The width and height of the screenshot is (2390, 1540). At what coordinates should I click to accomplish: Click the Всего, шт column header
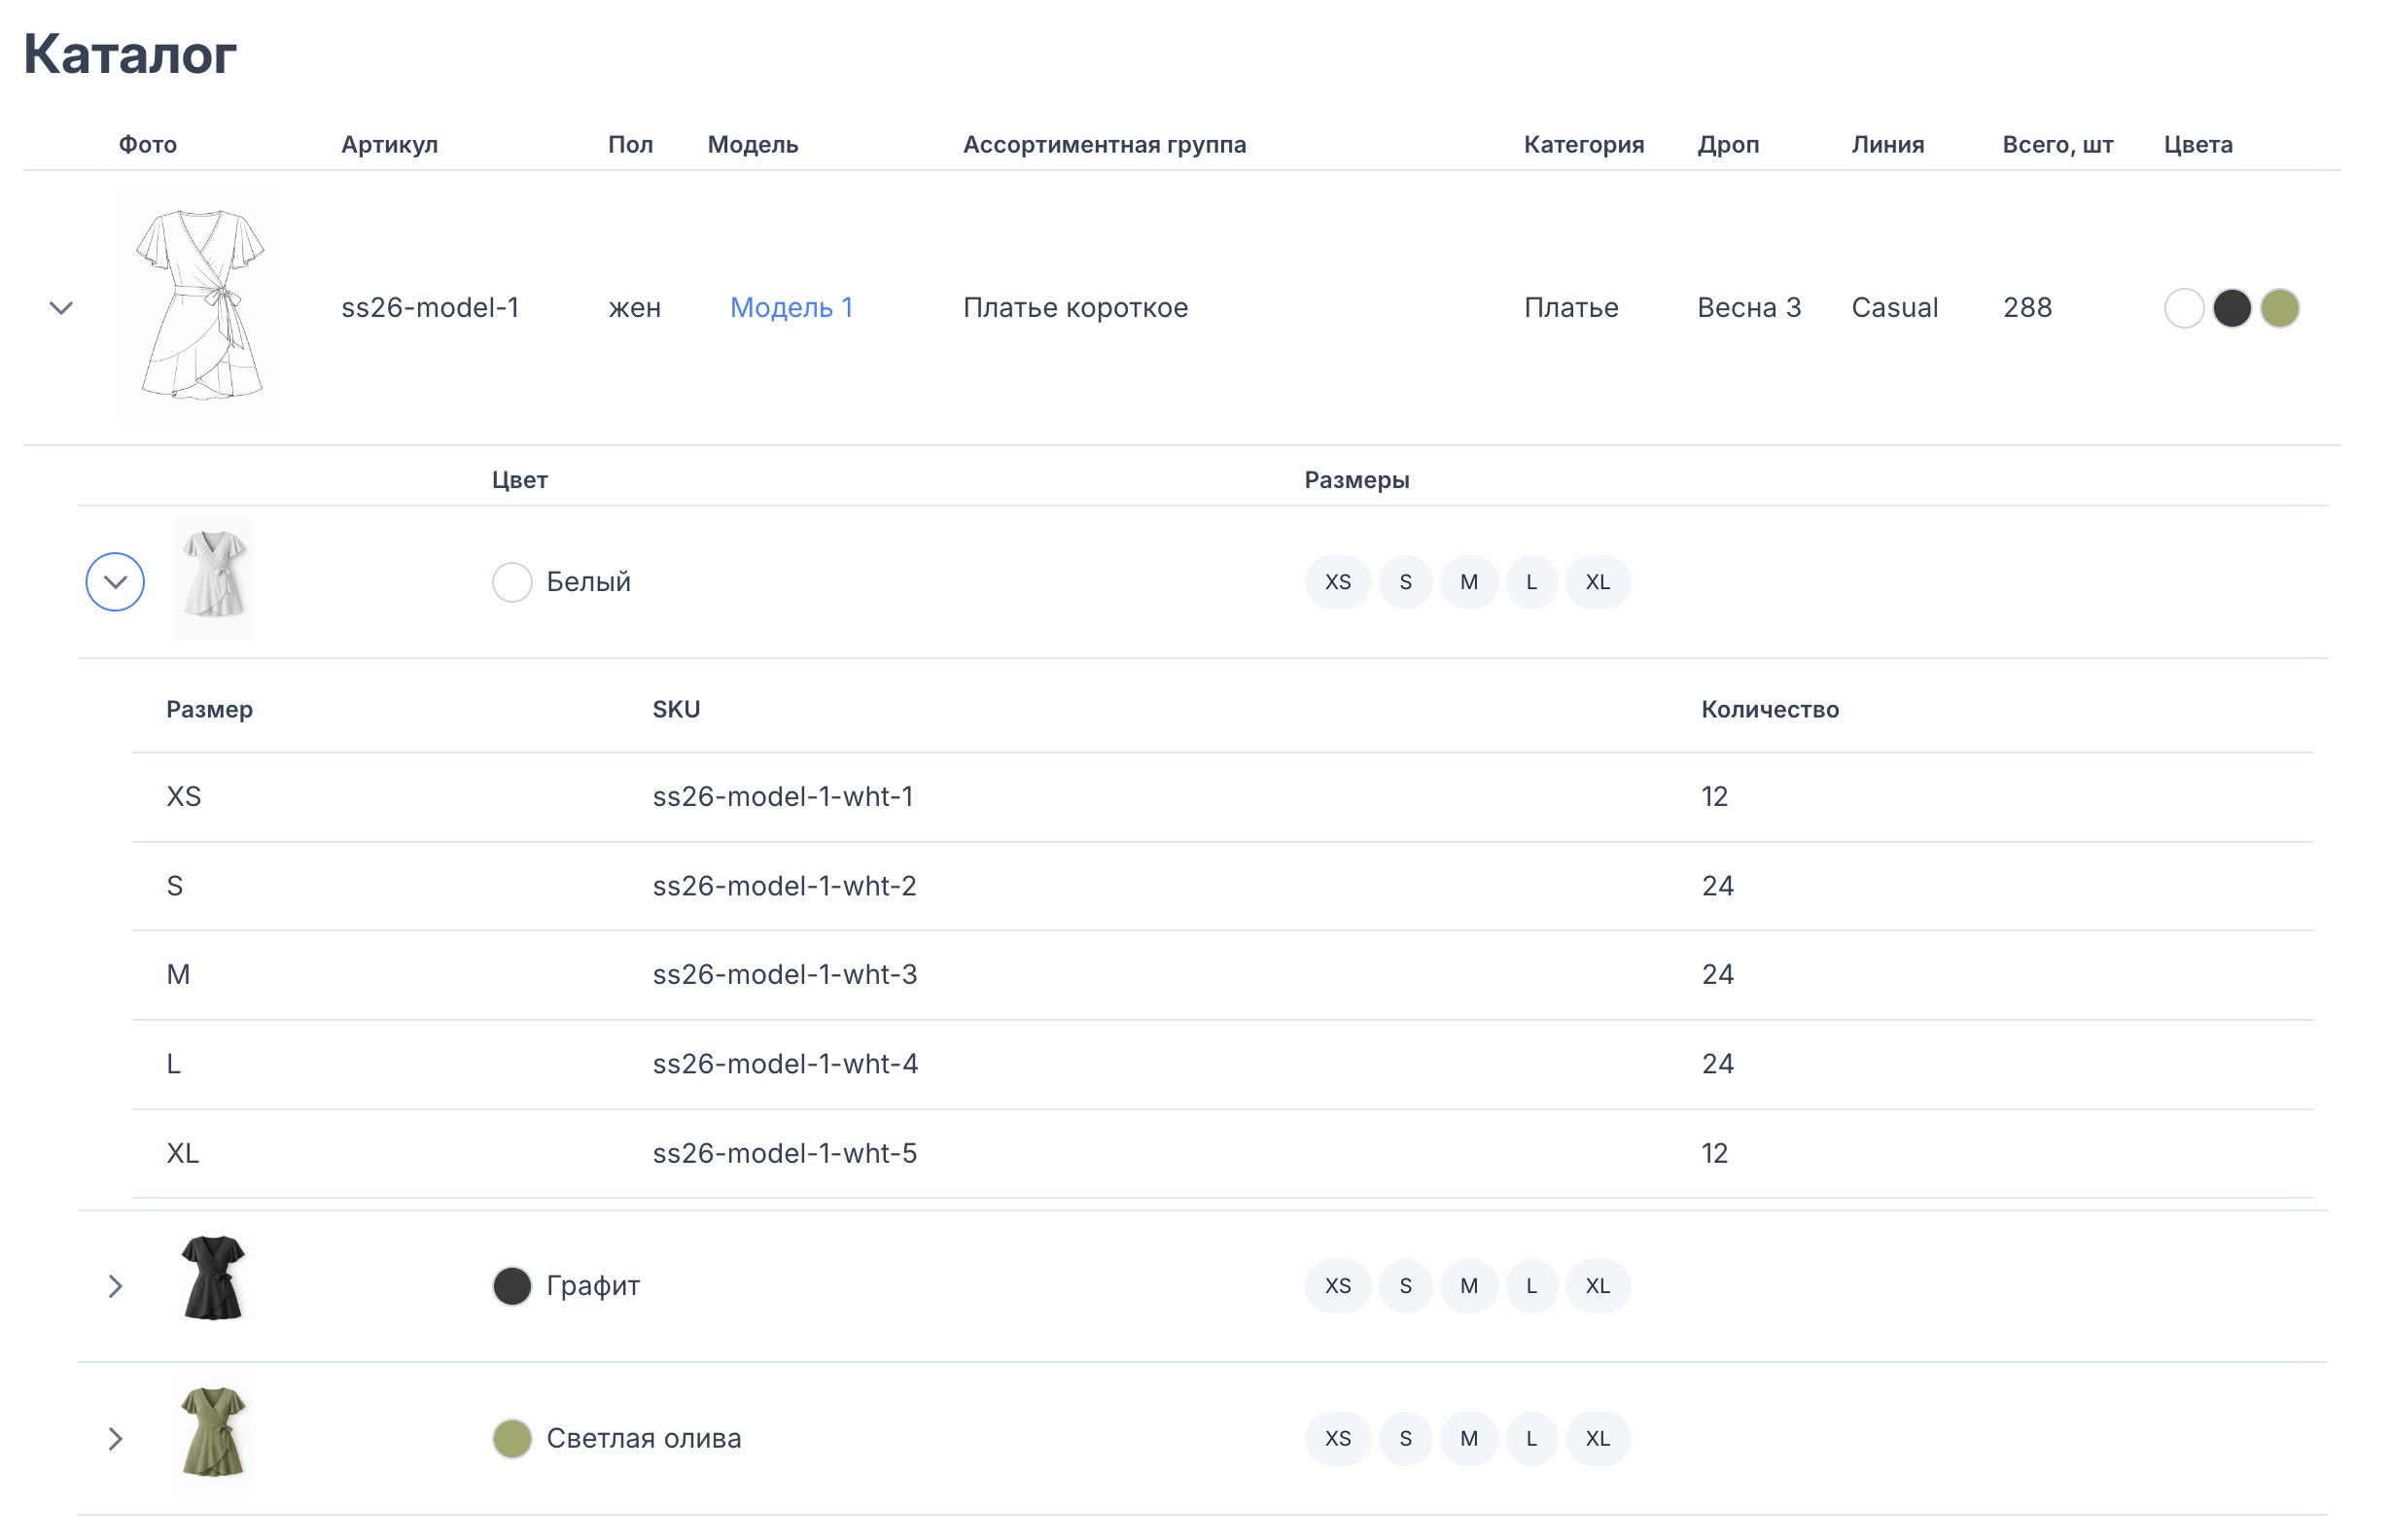[x=2058, y=145]
